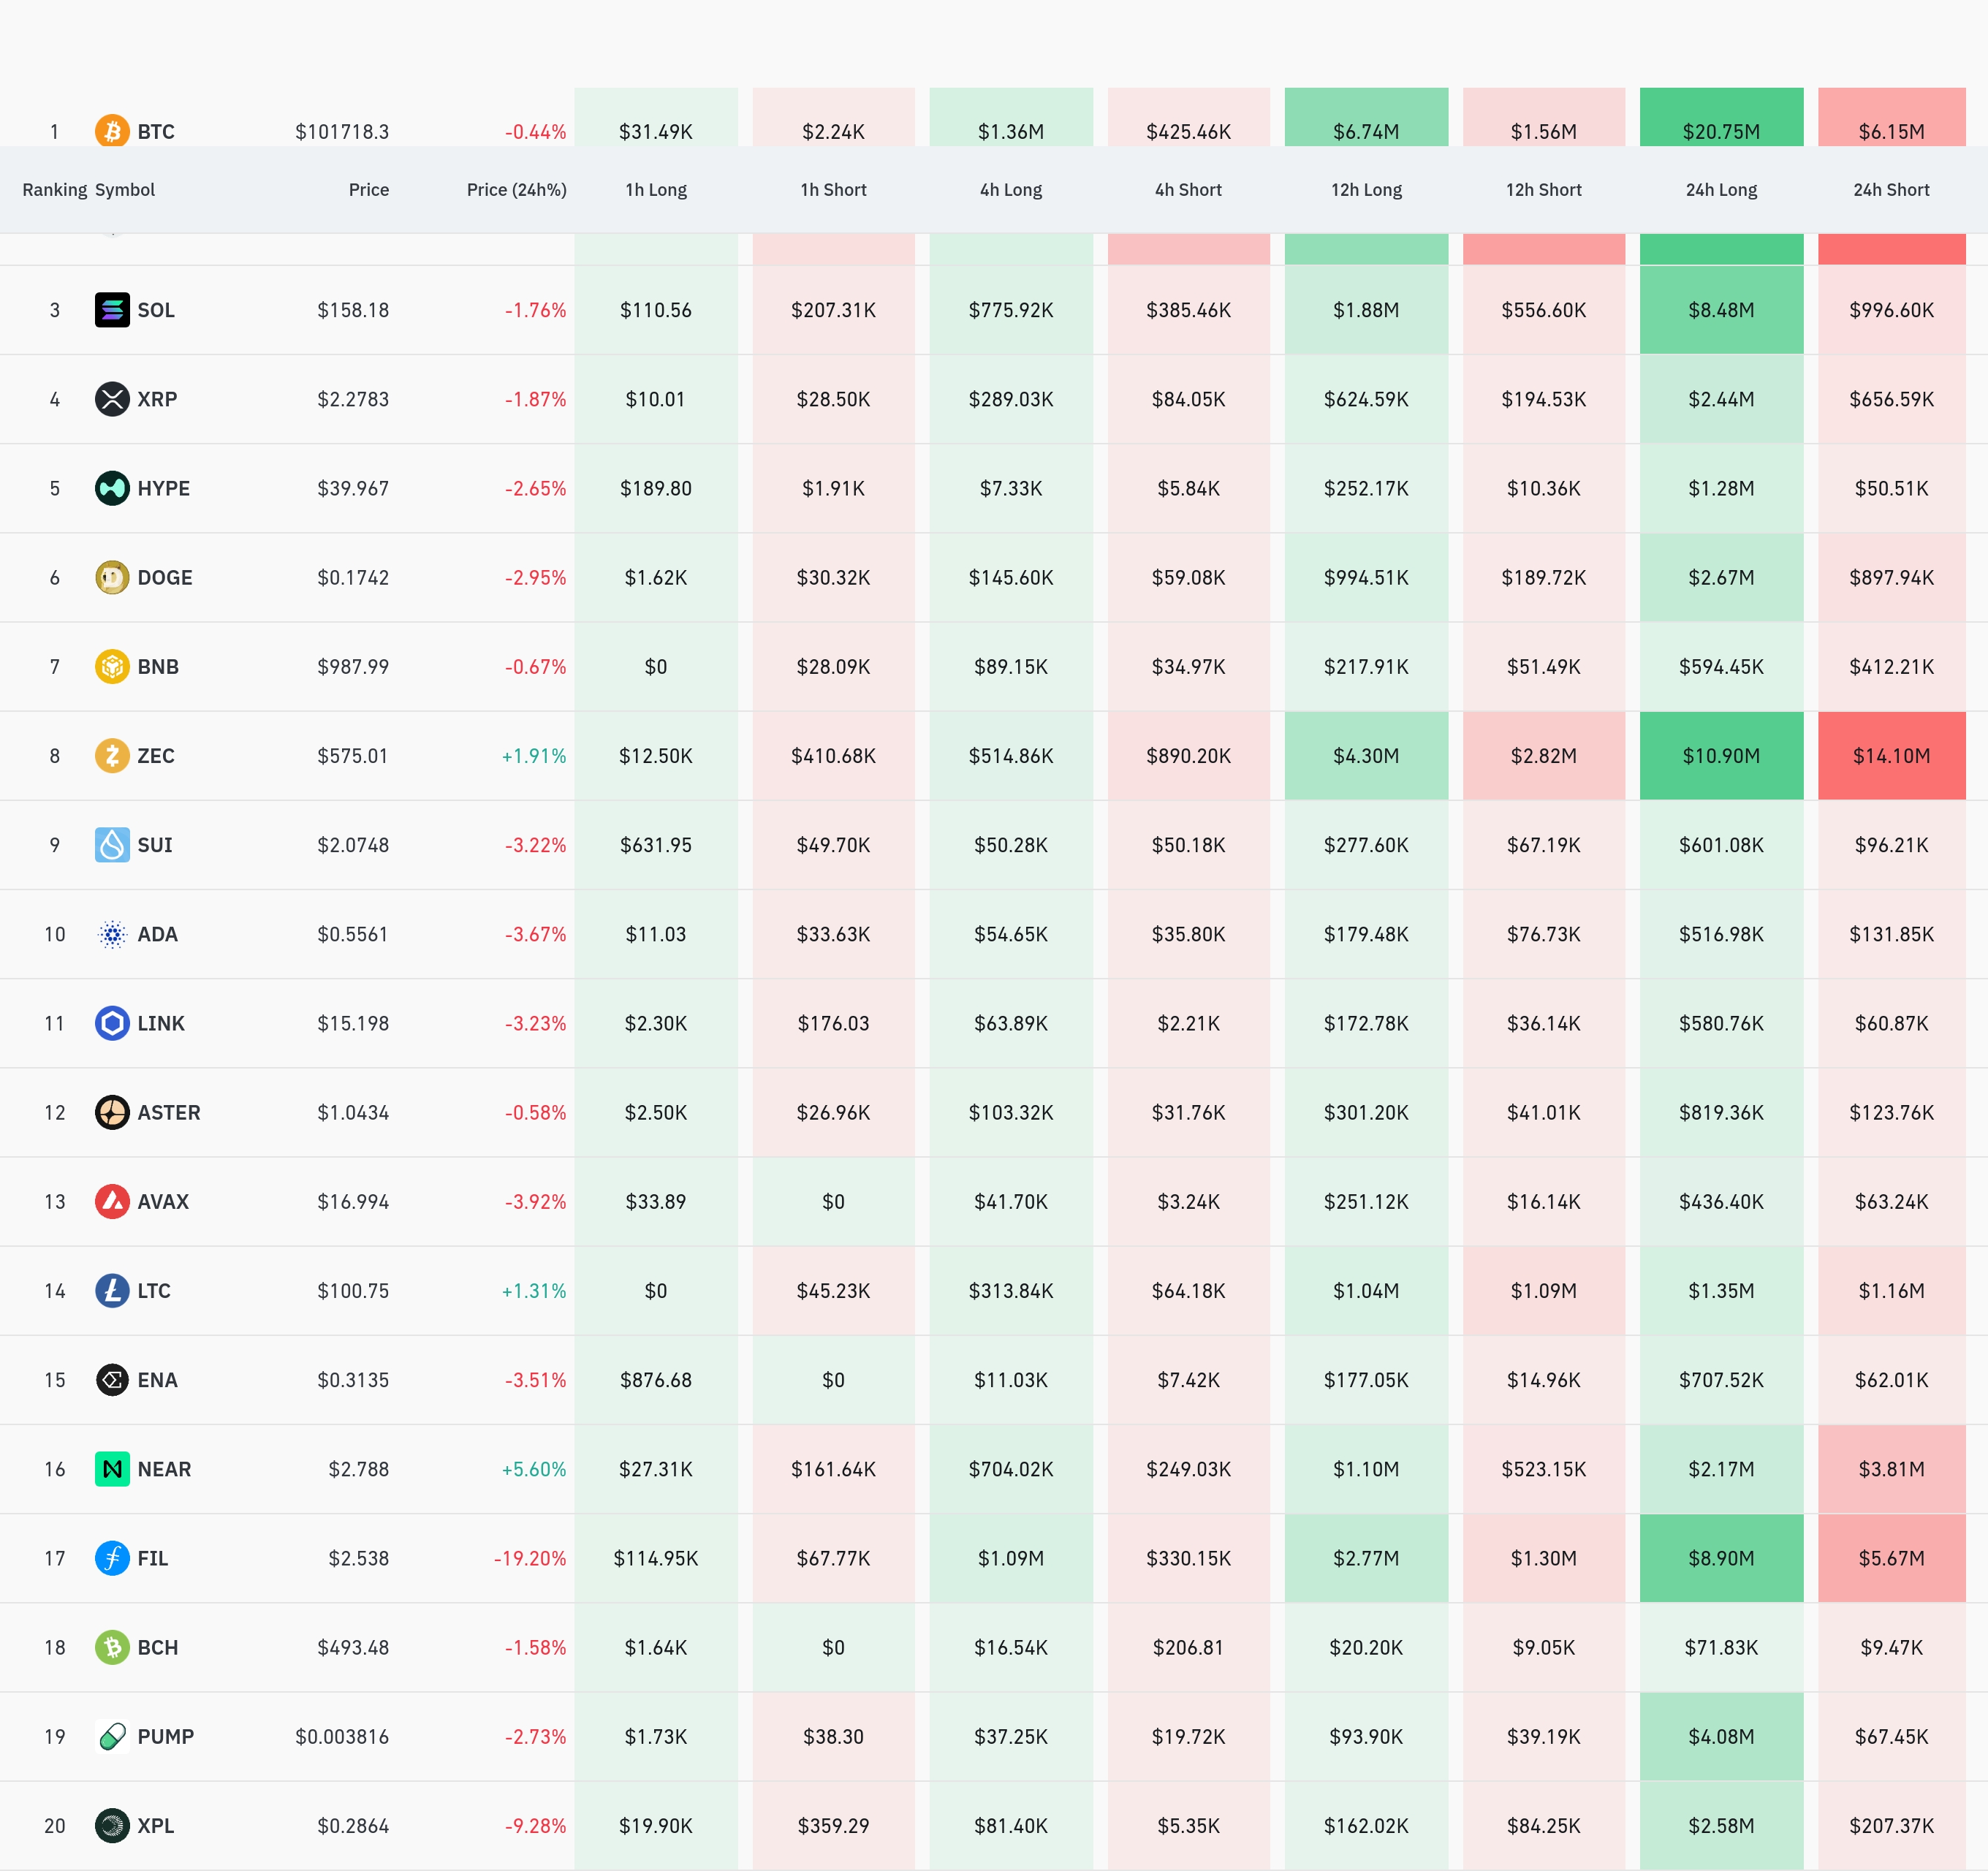Sort by 24h Long column header
1988x1871 pixels.
coord(1721,190)
